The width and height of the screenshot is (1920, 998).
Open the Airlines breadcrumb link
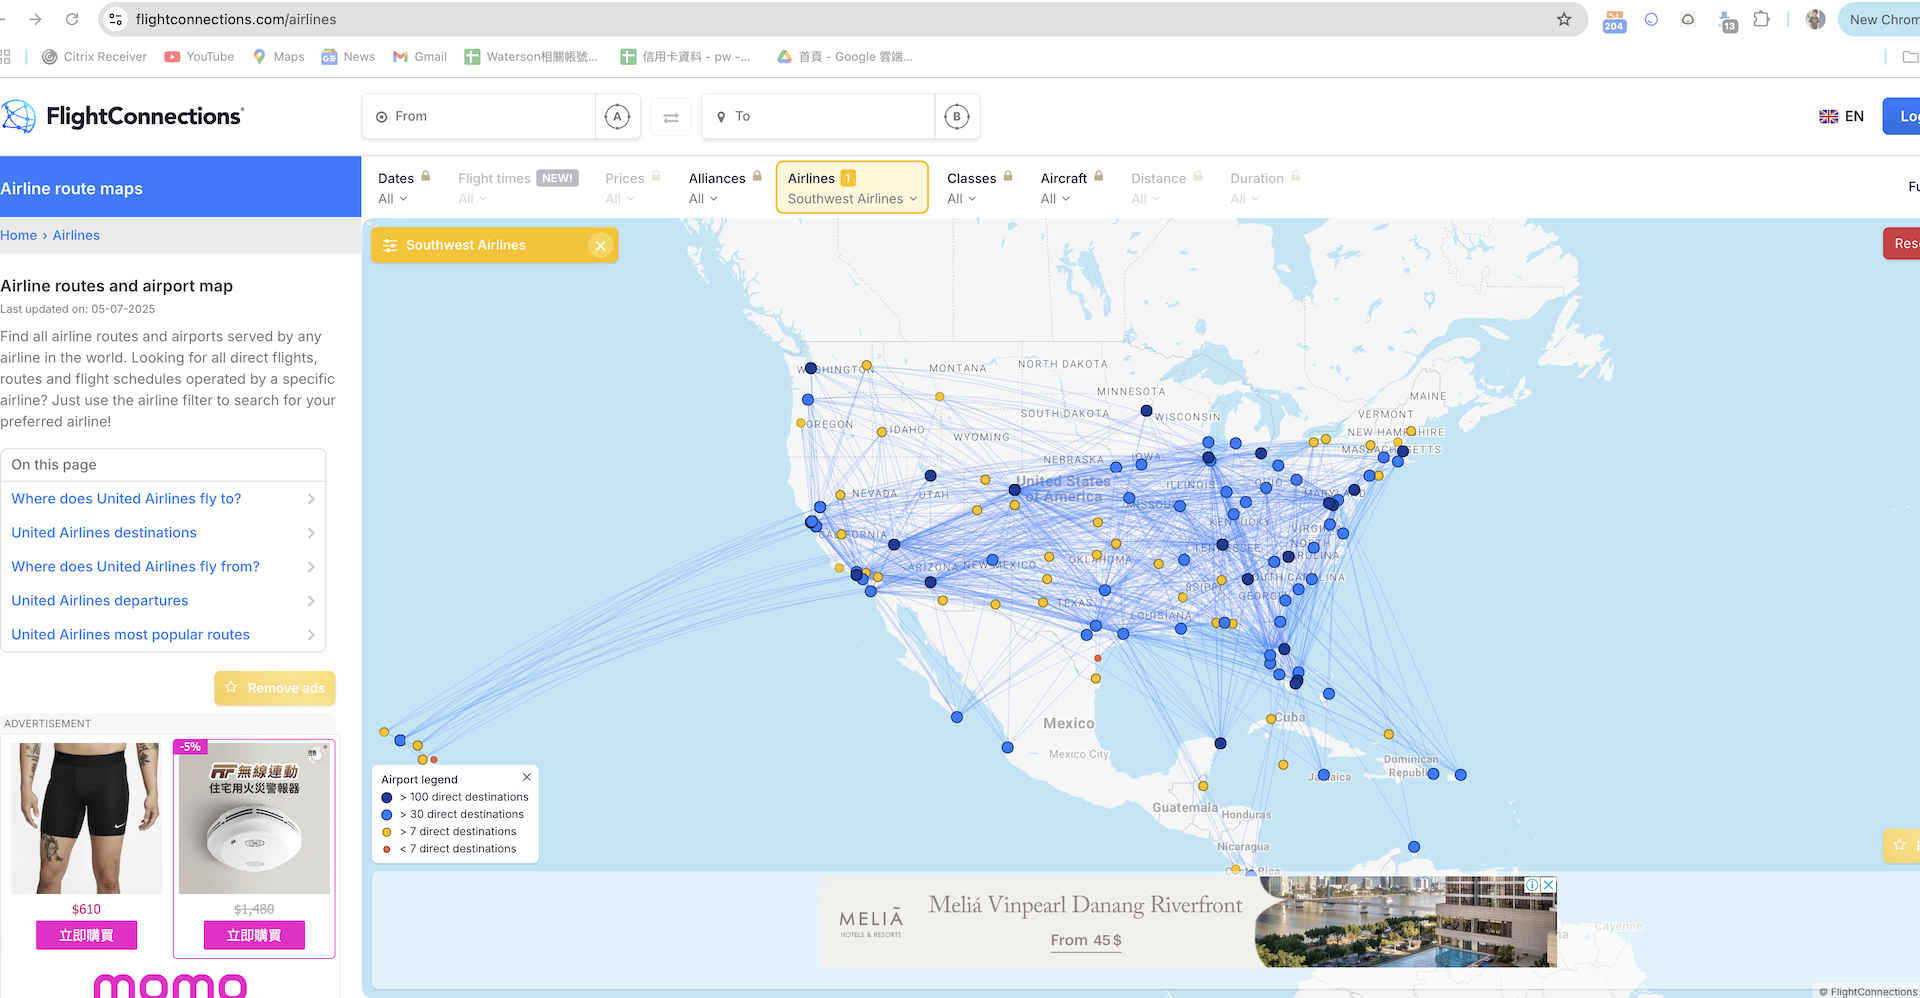pyautogui.click(x=76, y=235)
